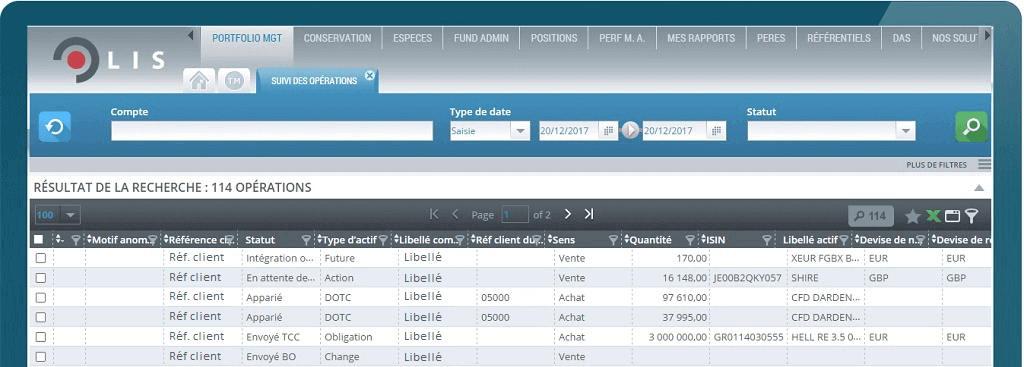This screenshot has width=1024, height=367.
Task: Launch search with green magnifier button
Action: 971,127
